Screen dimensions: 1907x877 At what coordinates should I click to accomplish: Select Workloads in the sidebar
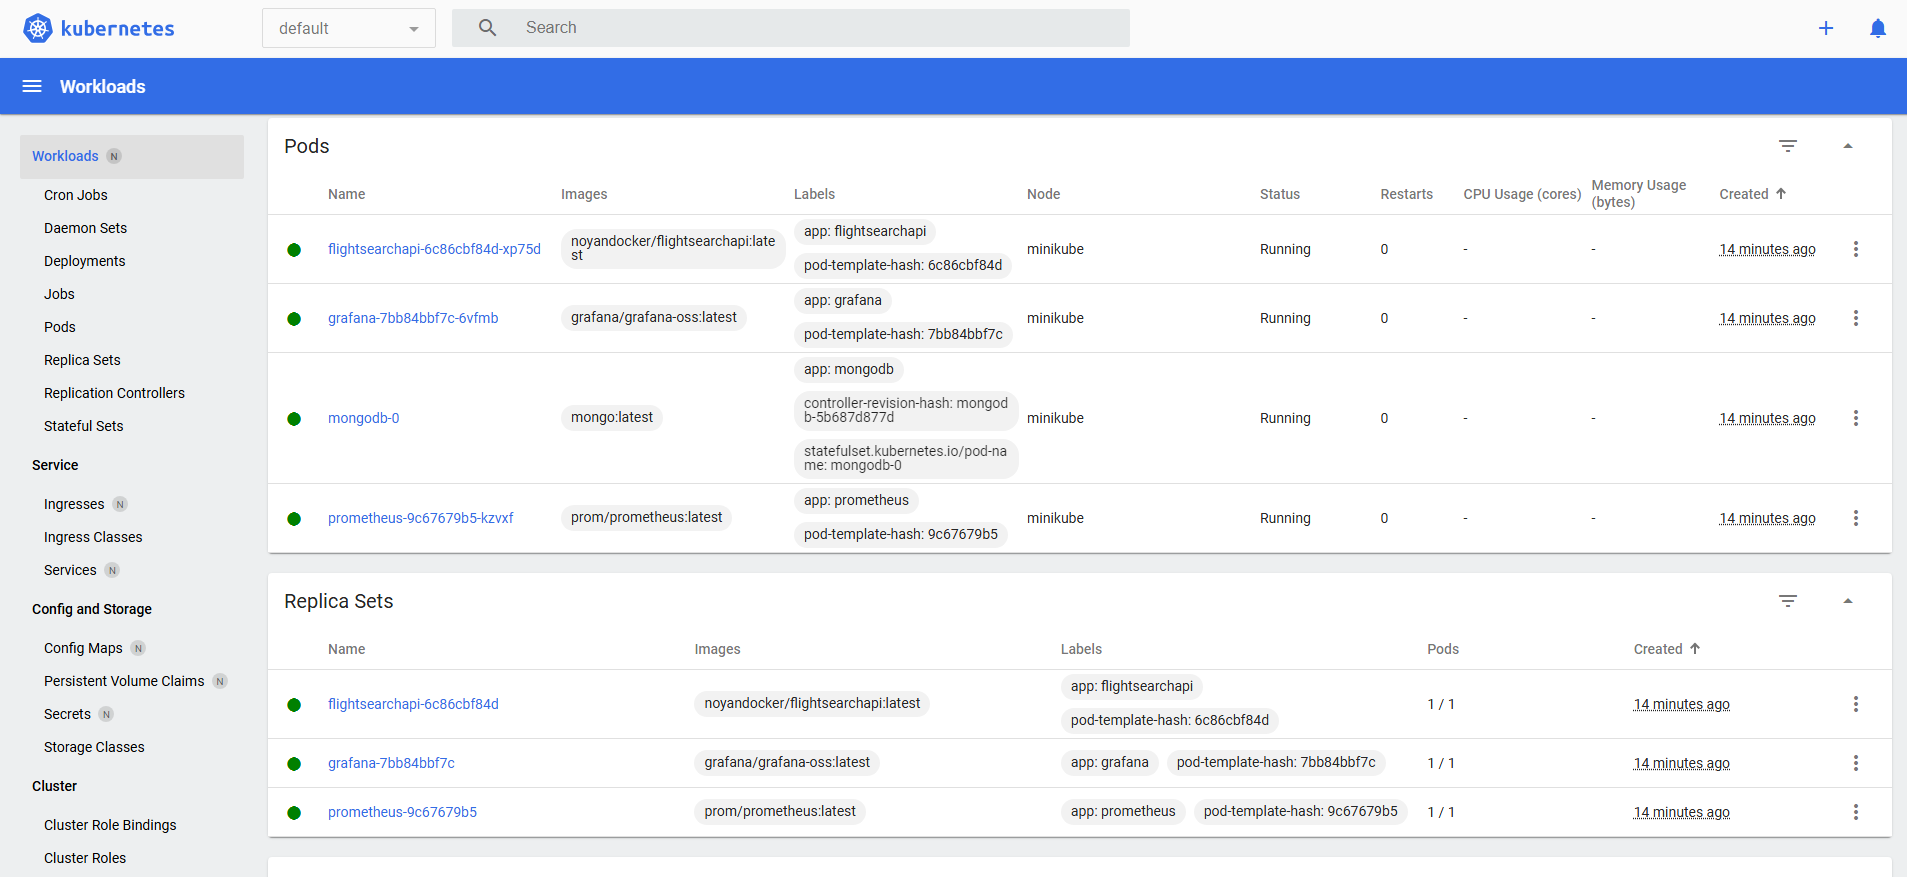coord(132,157)
